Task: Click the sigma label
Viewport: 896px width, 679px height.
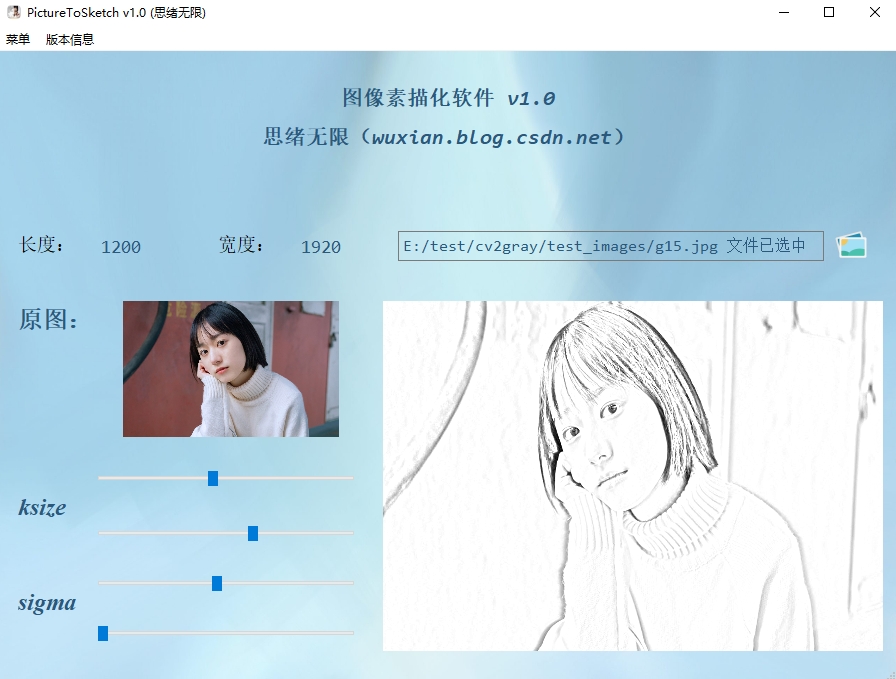Action: (47, 603)
